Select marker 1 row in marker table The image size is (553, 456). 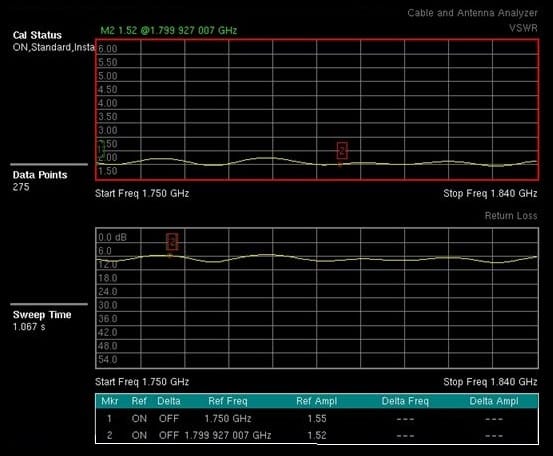point(317,419)
